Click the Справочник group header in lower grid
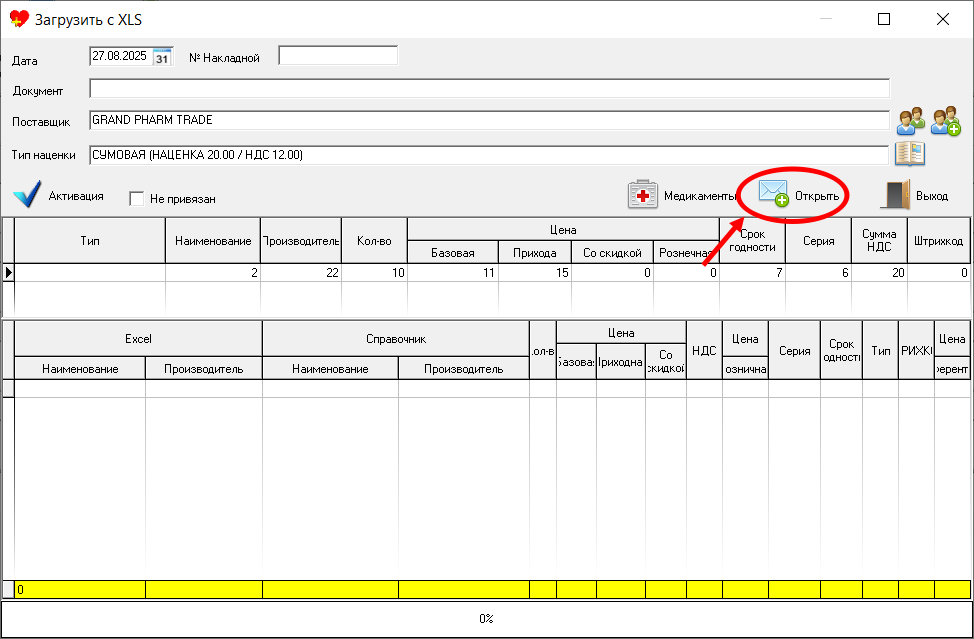Viewport: 974px width, 639px height. pyautogui.click(x=396, y=338)
